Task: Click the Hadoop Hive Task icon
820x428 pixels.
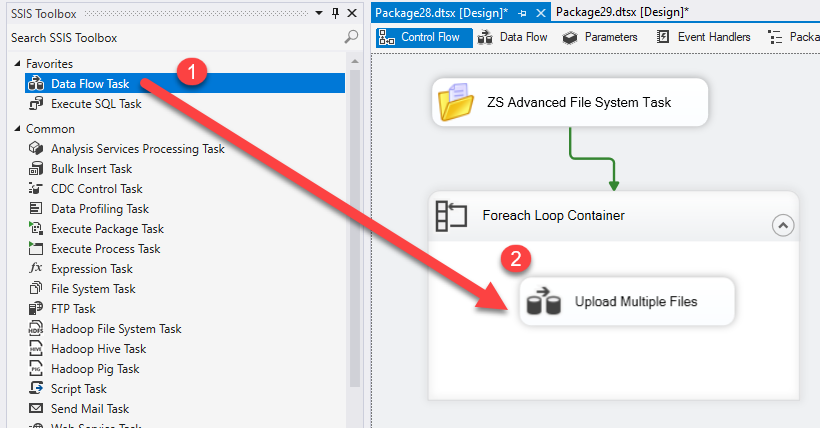Action: tap(36, 348)
